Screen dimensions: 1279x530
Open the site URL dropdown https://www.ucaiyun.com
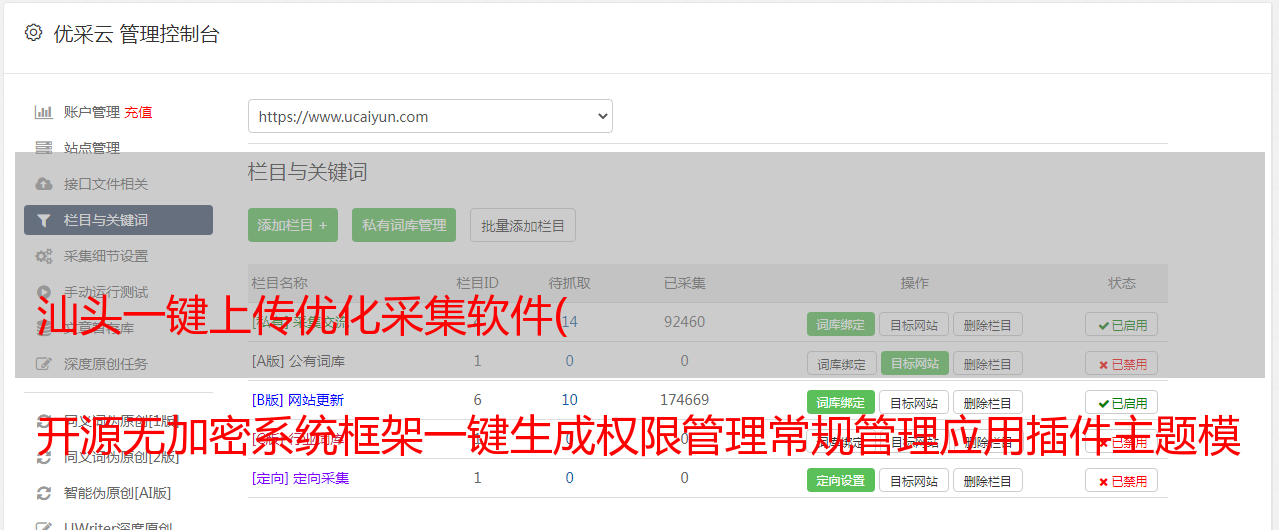click(x=430, y=116)
